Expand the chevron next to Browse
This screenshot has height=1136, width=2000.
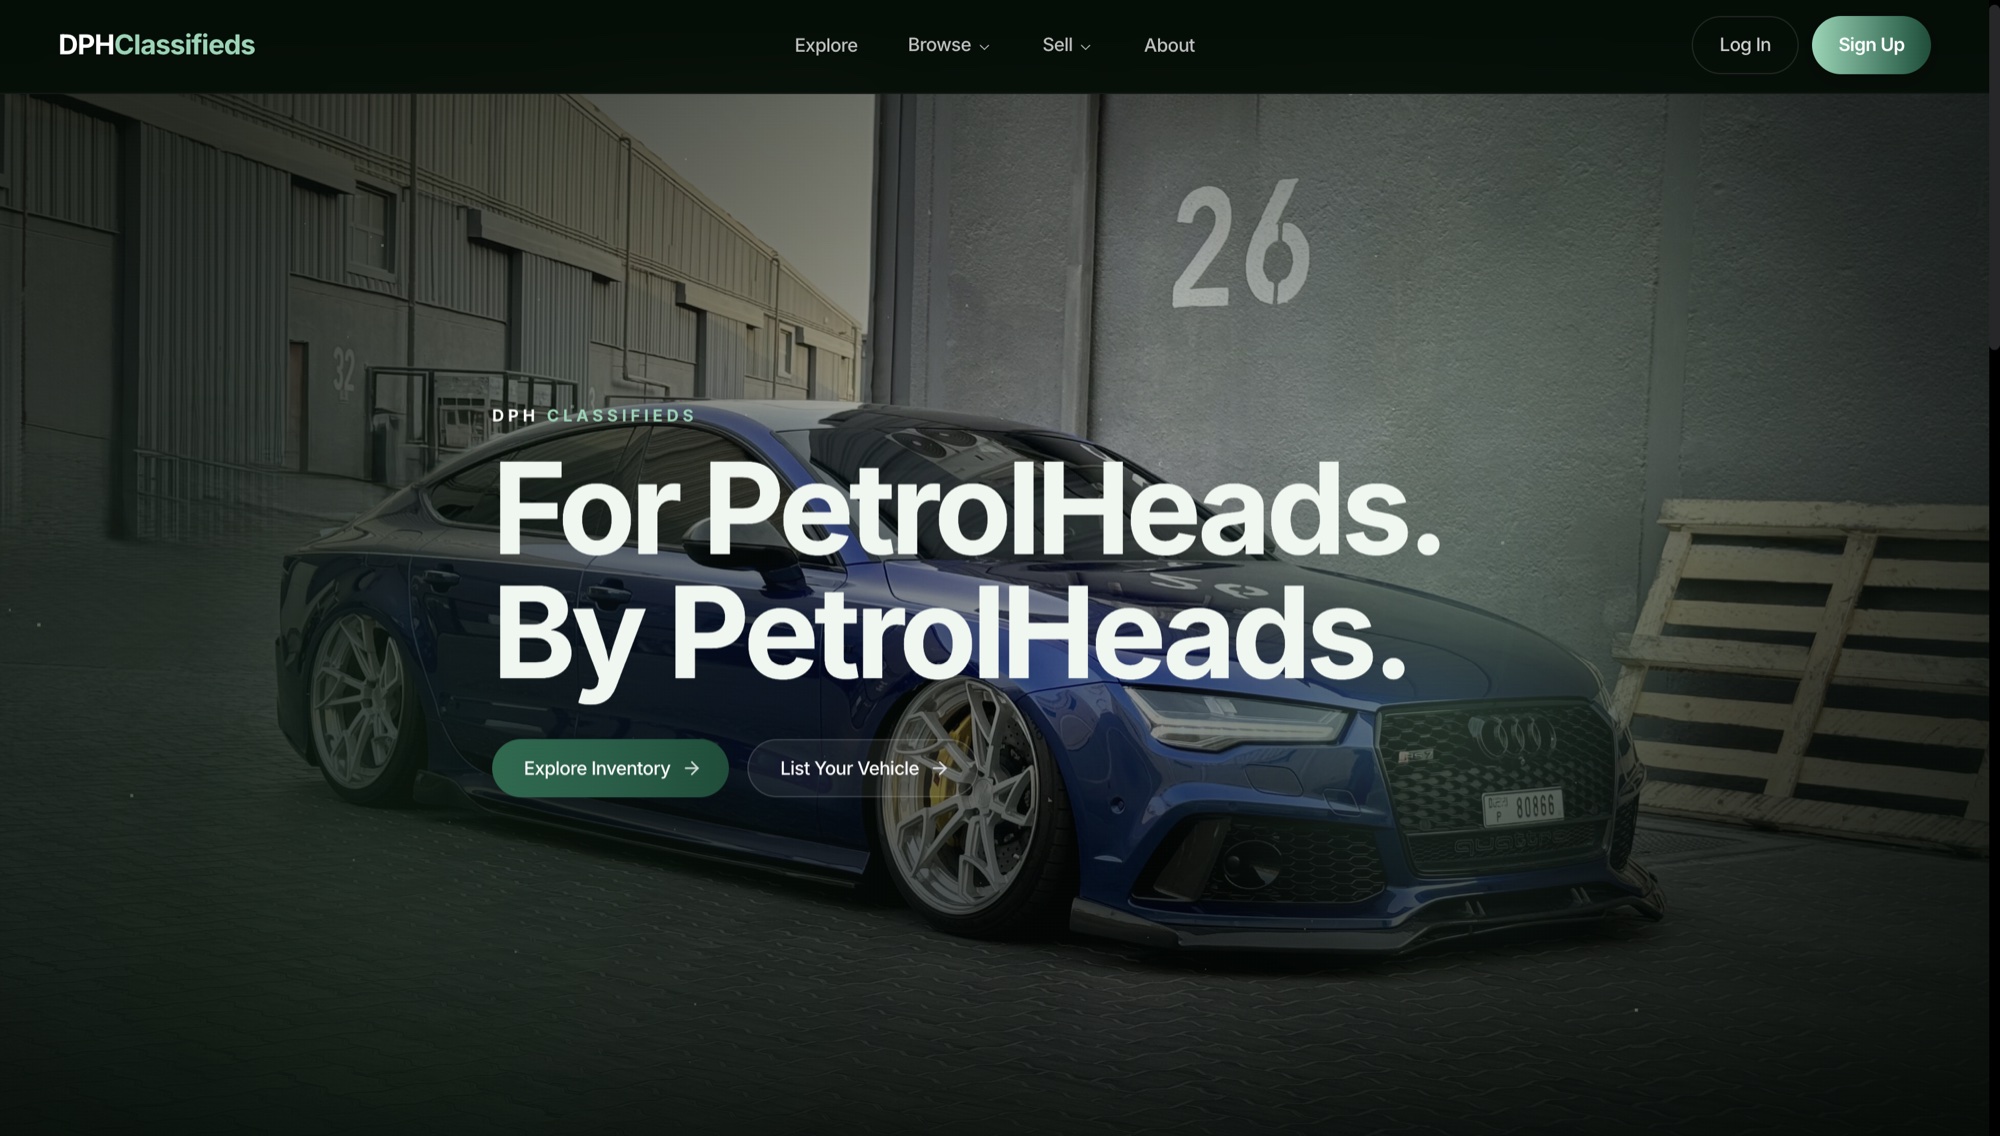pyautogui.click(x=984, y=47)
